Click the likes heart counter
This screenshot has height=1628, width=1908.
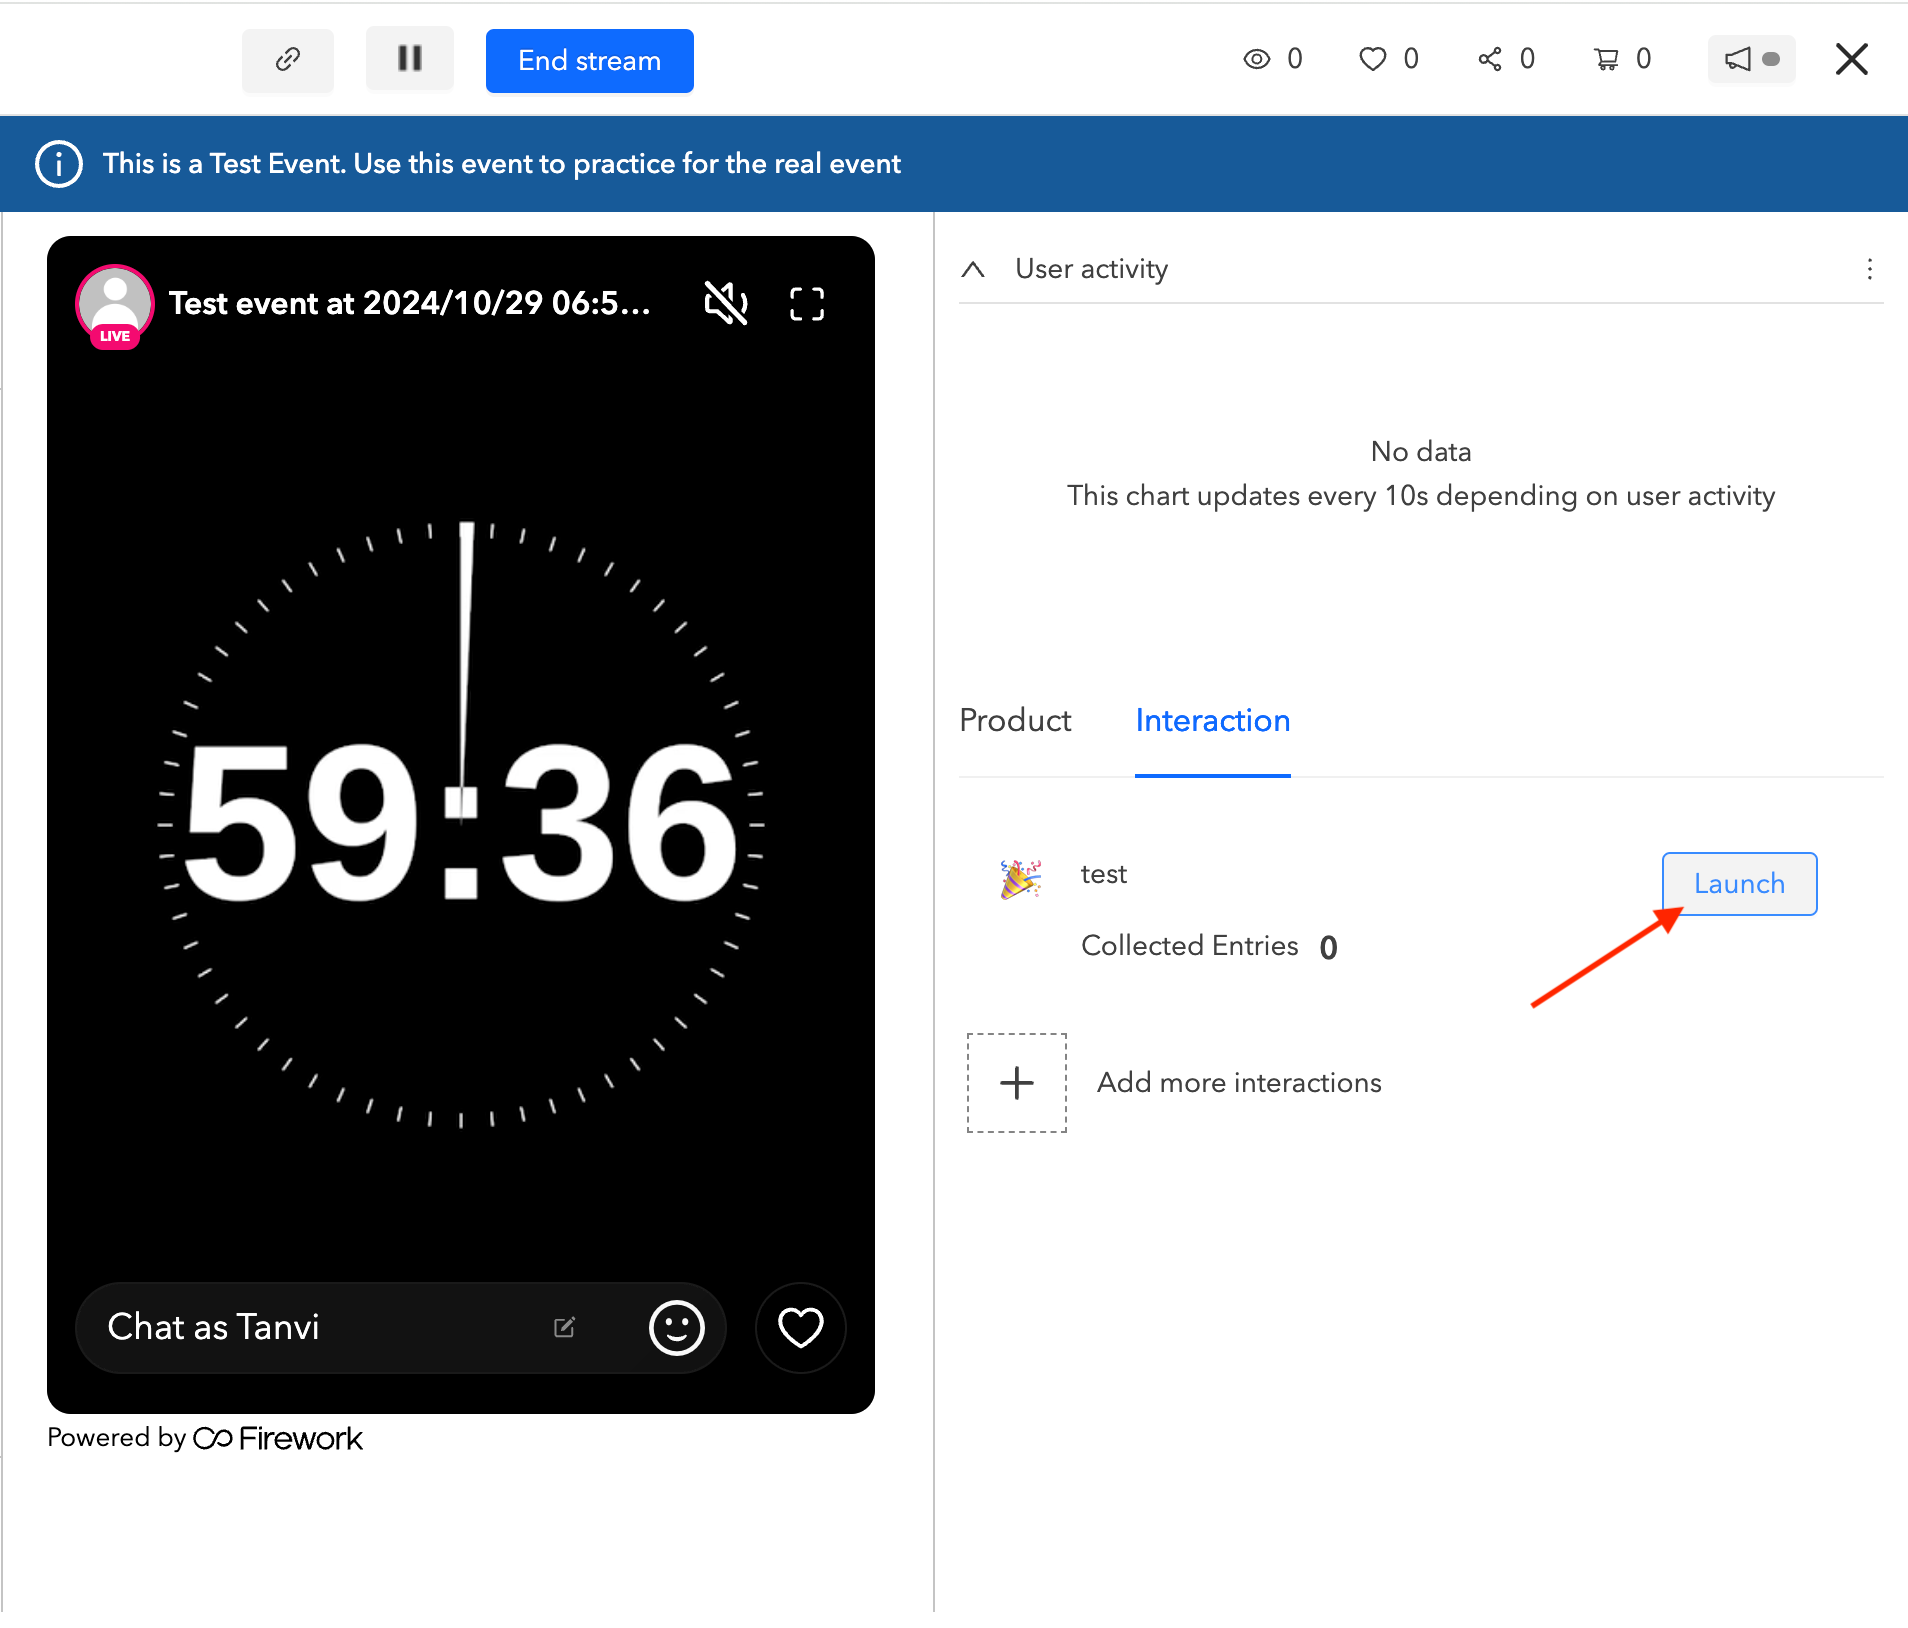(x=1389, y=59)
